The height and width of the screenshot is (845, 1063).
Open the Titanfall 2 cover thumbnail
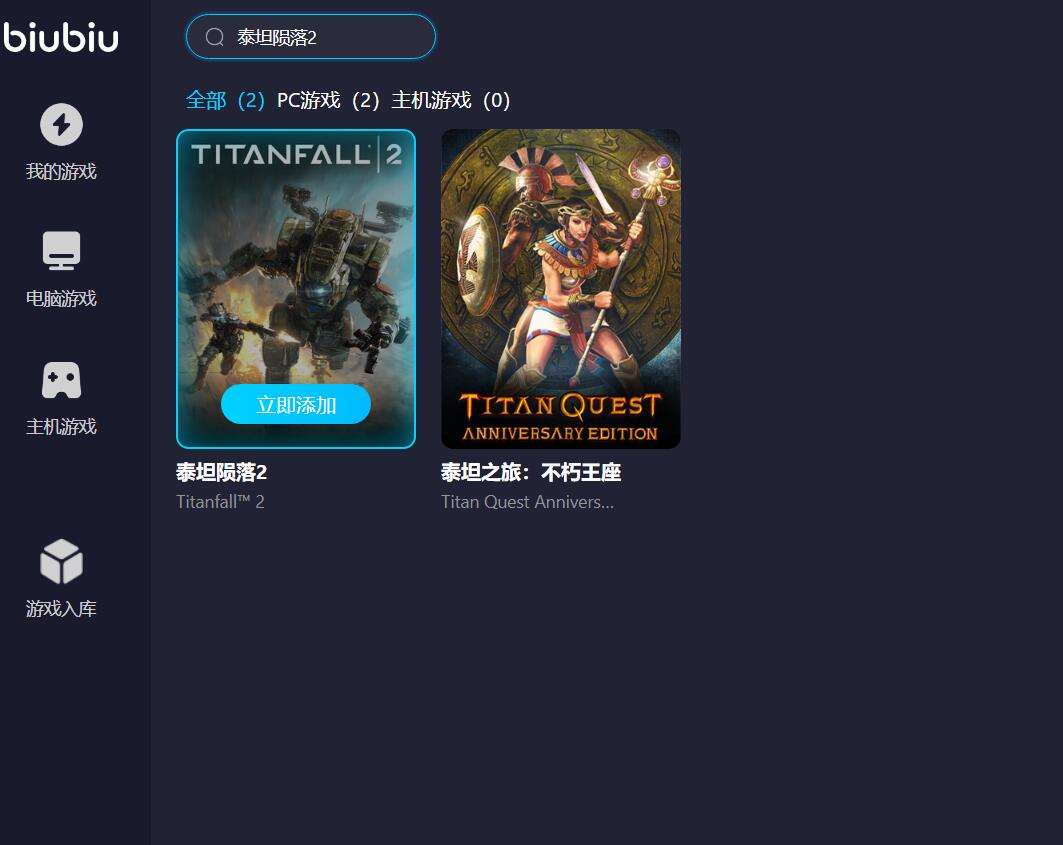pyautogui.click(x=296, y=288)
